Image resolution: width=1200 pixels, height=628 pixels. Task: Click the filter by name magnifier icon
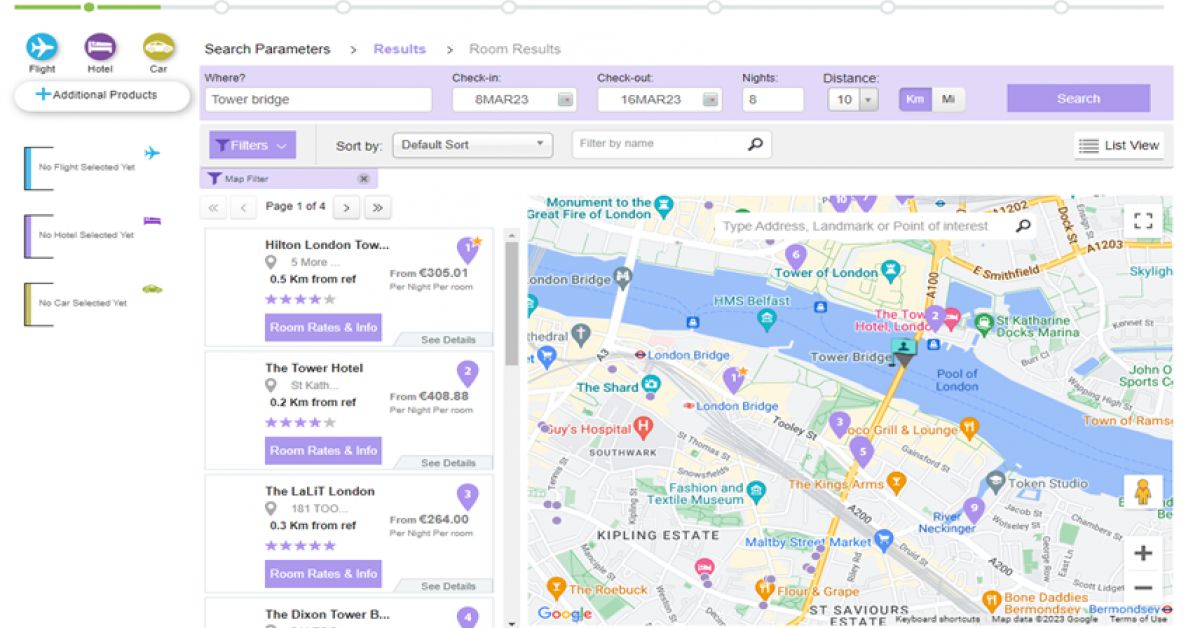pyautogui.click(x=755, y=144)
